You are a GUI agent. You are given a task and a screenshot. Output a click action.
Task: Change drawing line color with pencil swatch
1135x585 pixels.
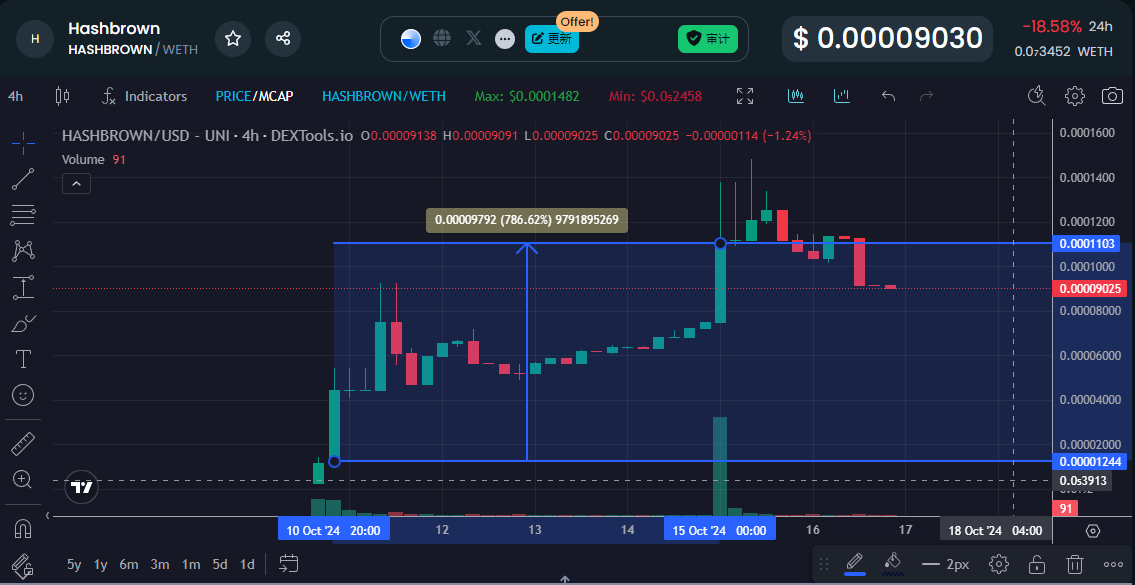pyautogui.click(x=855, y=563)
